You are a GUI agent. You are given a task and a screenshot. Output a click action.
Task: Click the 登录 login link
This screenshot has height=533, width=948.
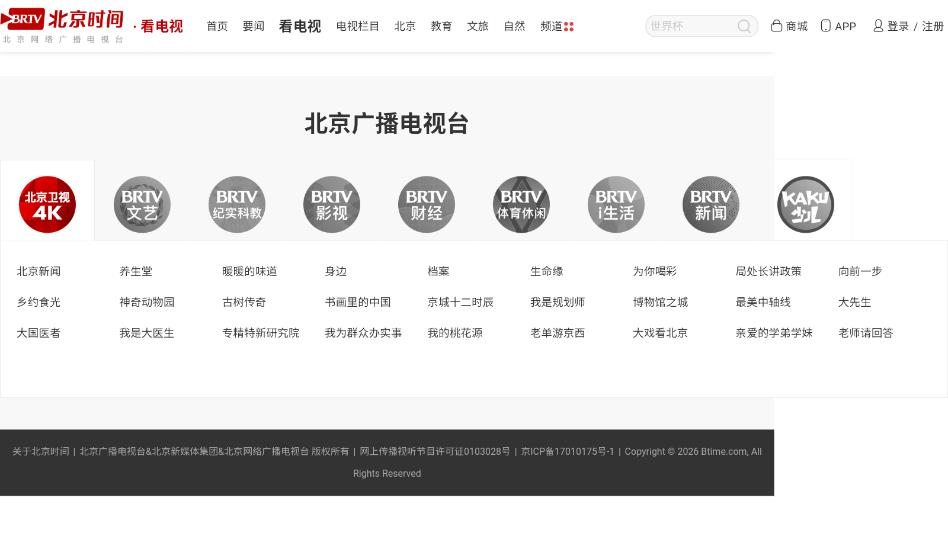tap(898, 26)
